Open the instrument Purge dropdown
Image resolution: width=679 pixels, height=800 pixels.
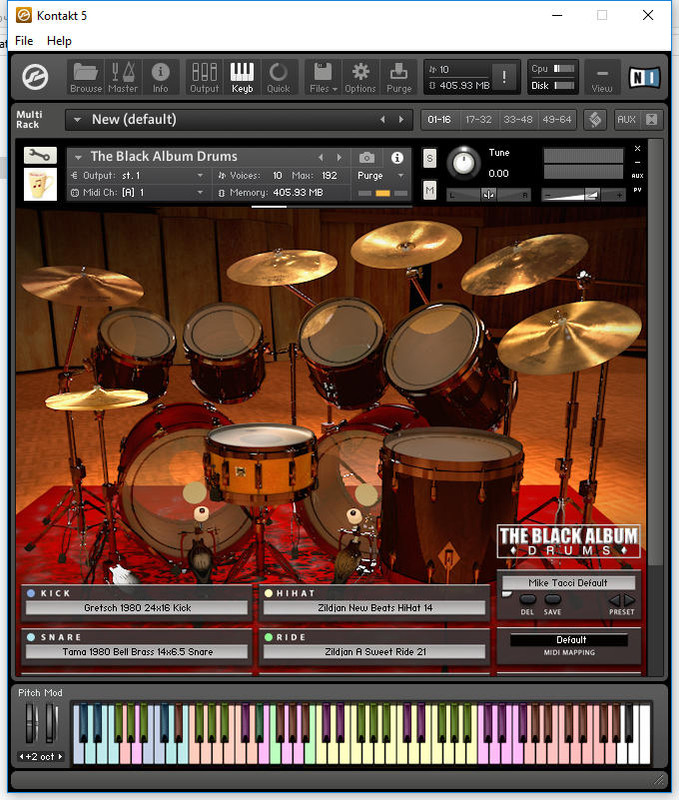380,176
